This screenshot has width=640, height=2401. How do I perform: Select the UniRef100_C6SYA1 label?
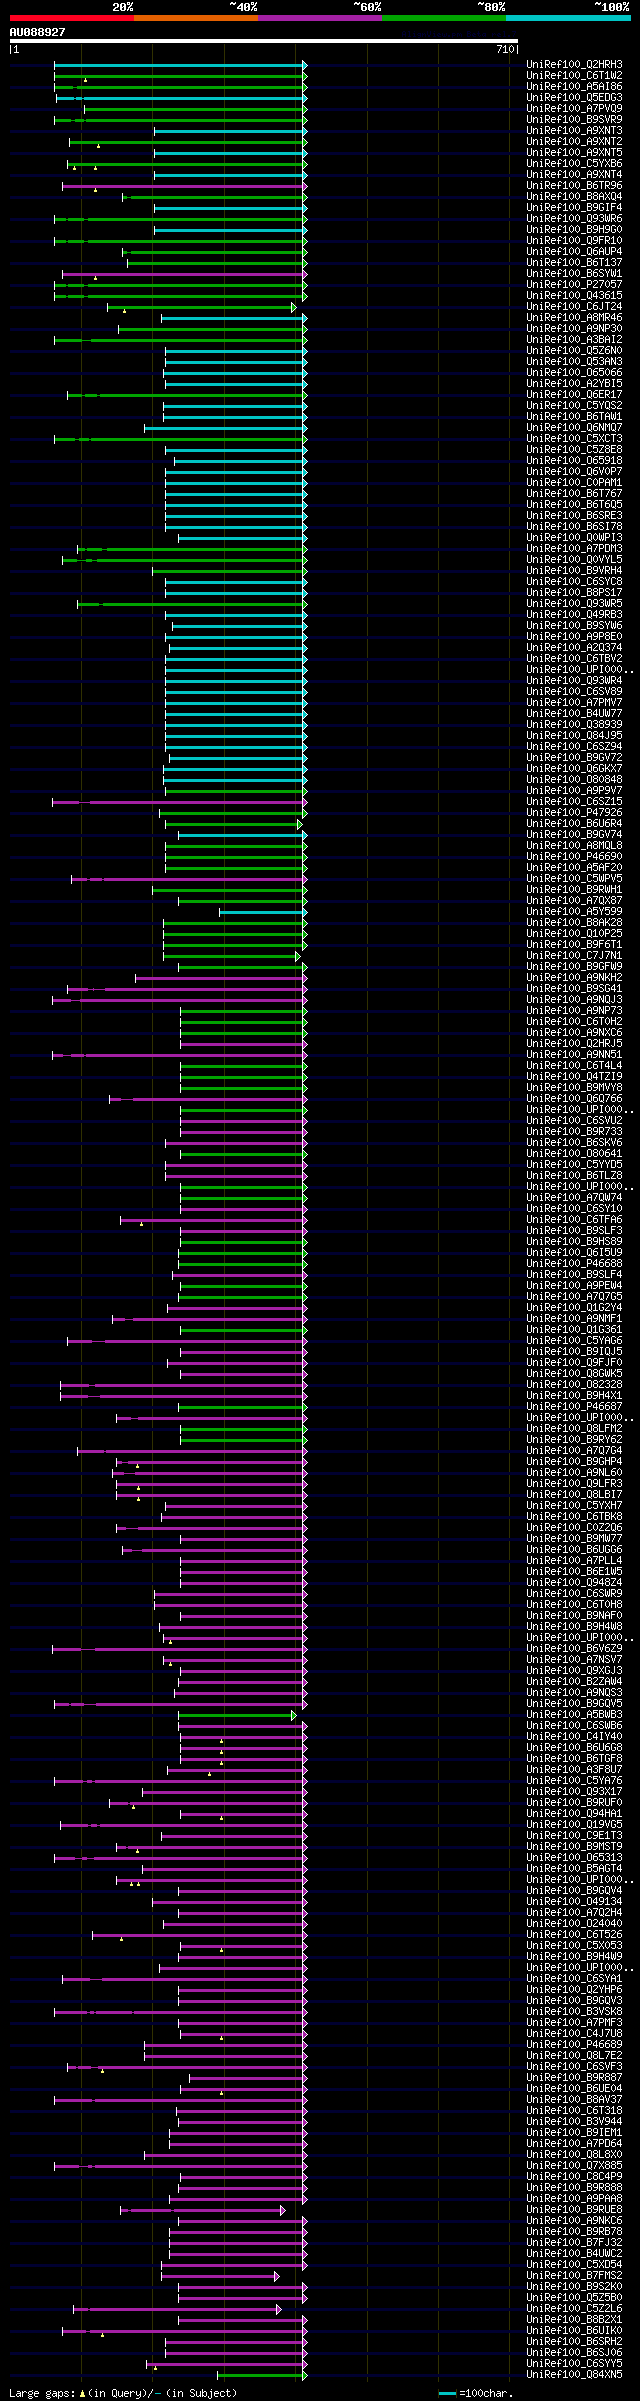coord(574,1979)
